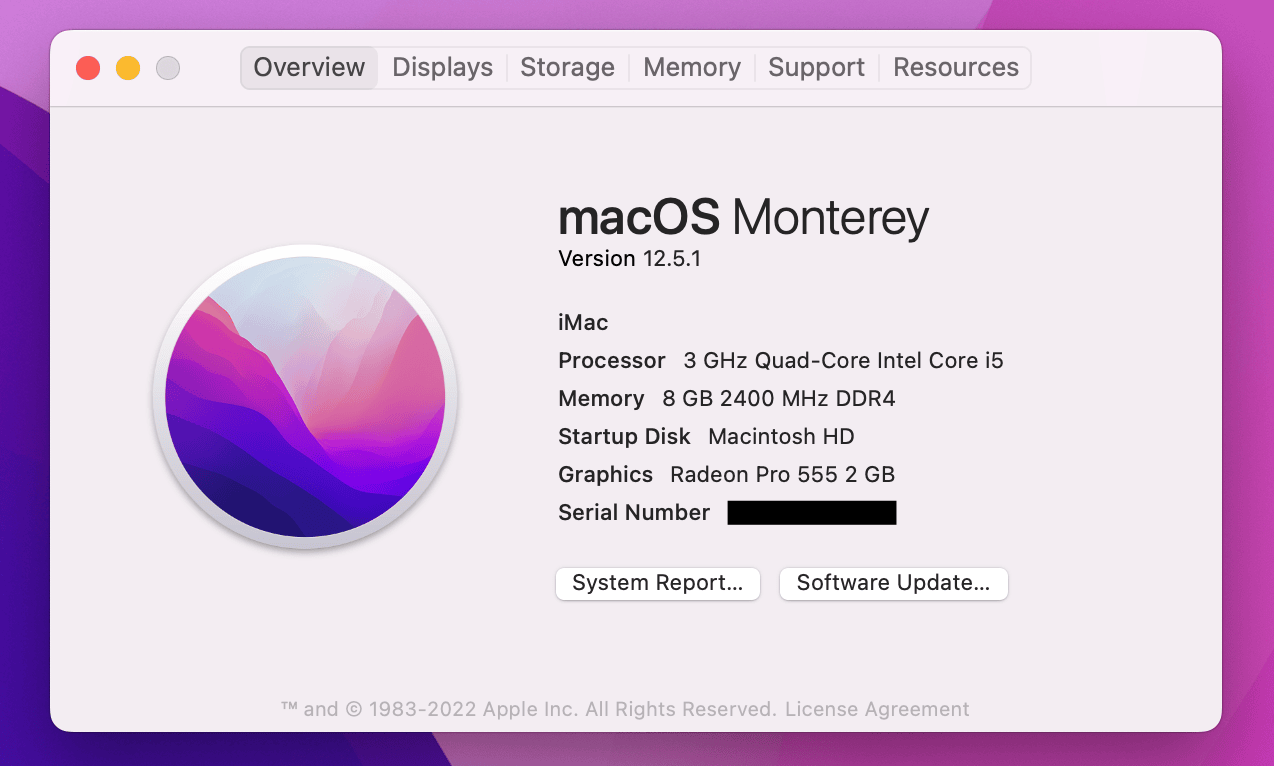Open Software Update… button
The image size is (1274, 766).
click(894, 583)
